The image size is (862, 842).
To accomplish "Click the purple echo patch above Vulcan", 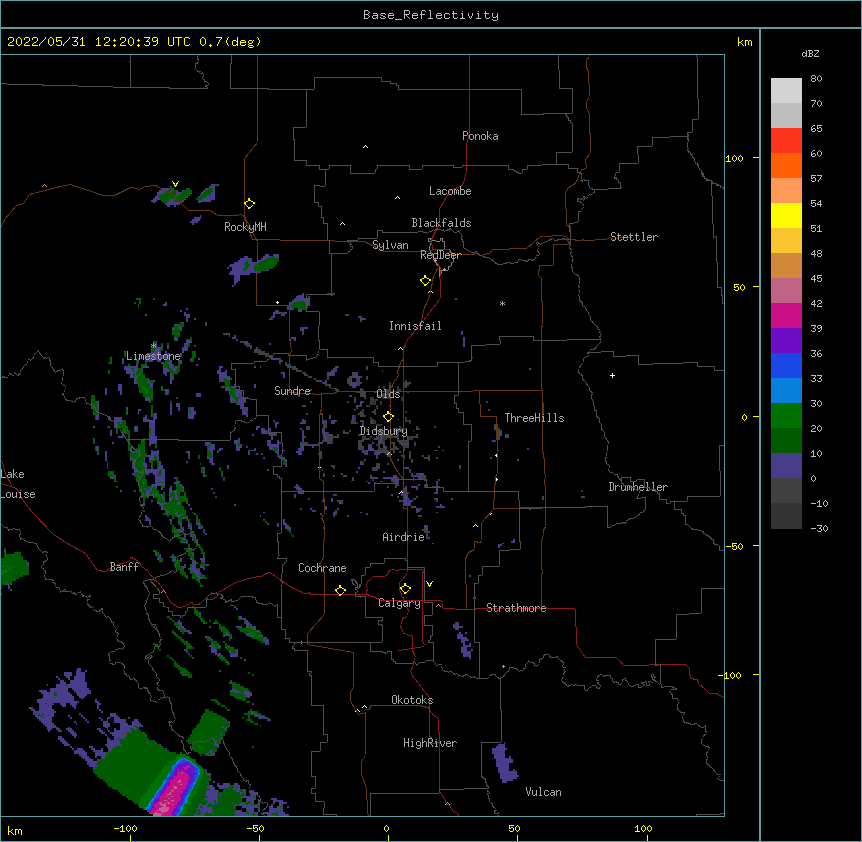I will click(504, 763).
